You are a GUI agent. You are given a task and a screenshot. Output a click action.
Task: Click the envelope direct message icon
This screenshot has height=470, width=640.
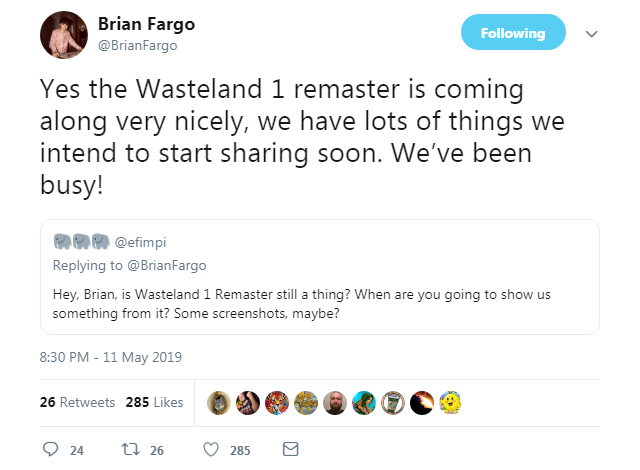(x=291, y=449)
